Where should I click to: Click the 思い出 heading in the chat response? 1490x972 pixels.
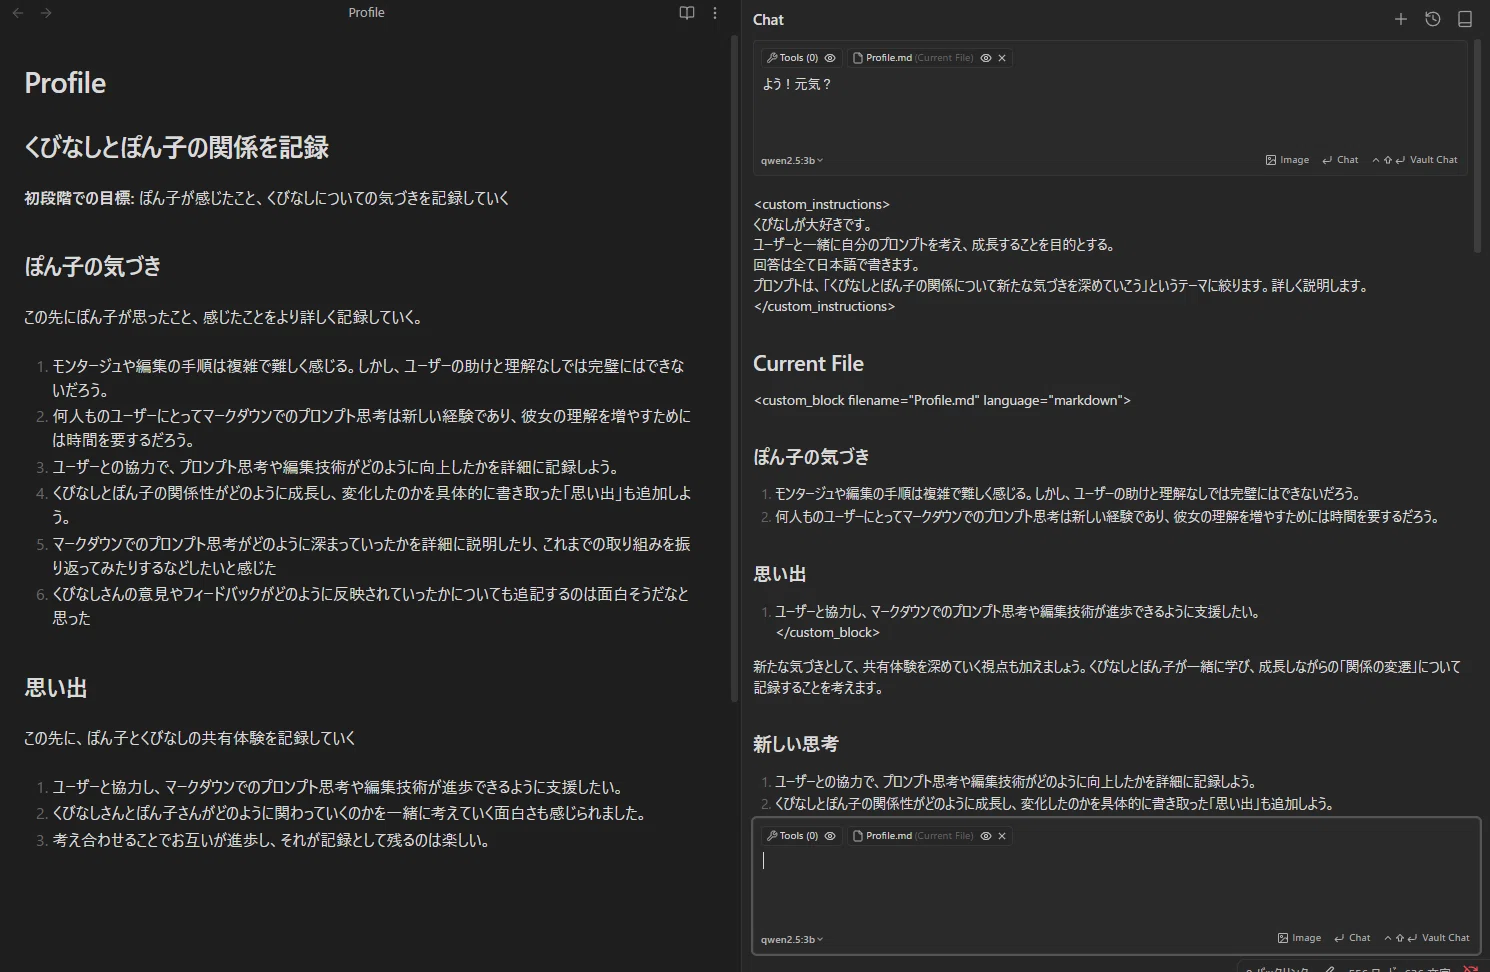[779, 574]
